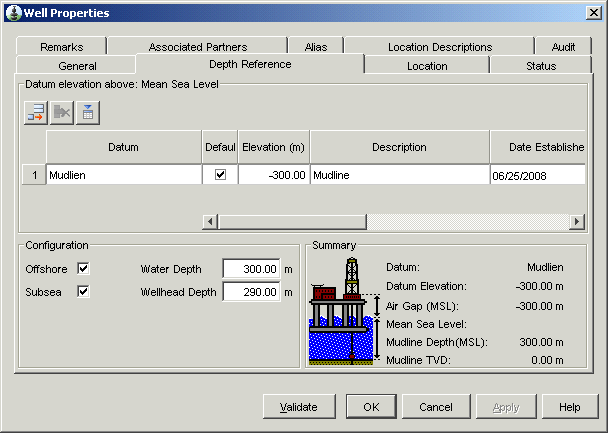Viewport: 608px width, 433px height.
Task: Select the Depth Reference tab
Action: pyautogui.click(x=250, y=64)
